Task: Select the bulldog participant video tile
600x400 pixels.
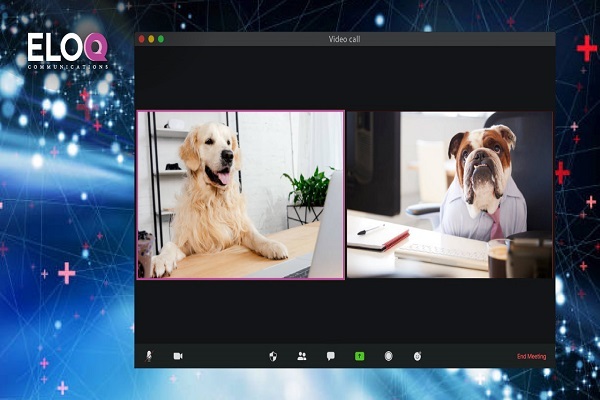Action: 449,194
